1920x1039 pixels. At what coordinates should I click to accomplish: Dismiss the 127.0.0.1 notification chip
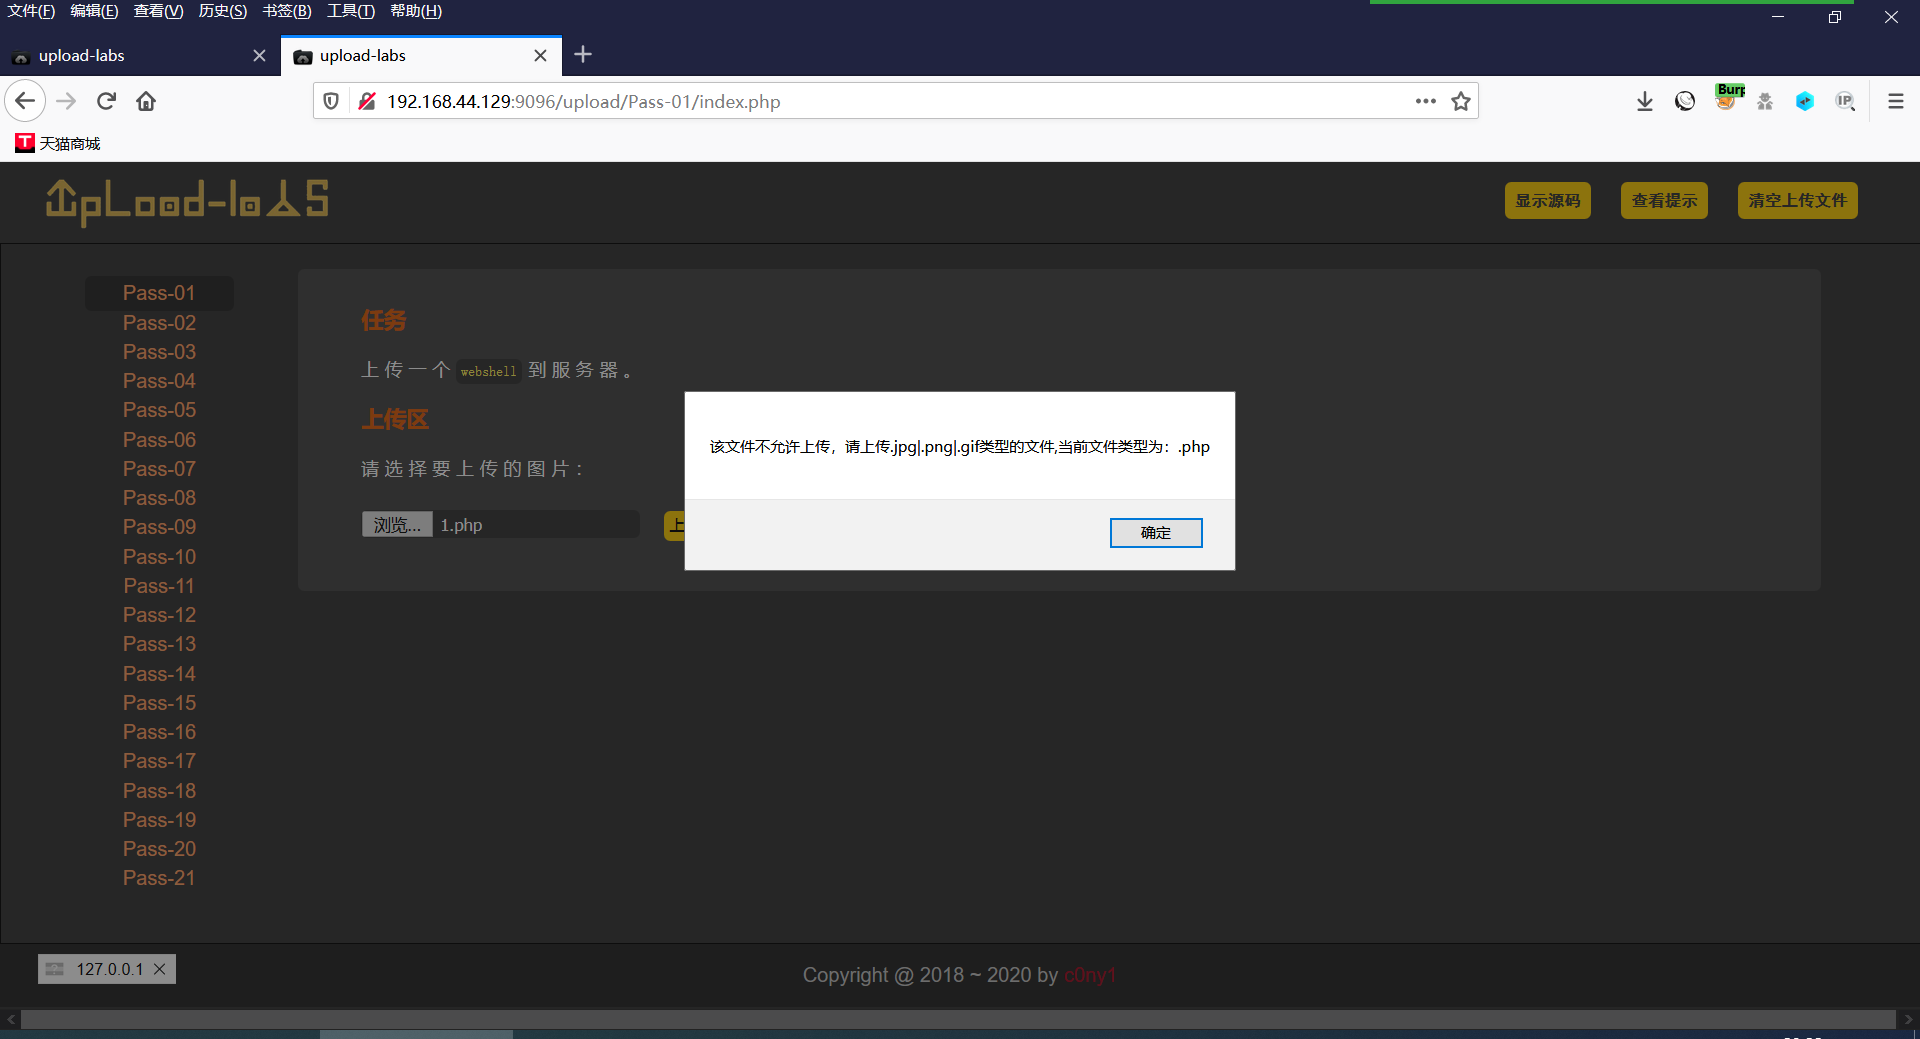click(159, 968)
